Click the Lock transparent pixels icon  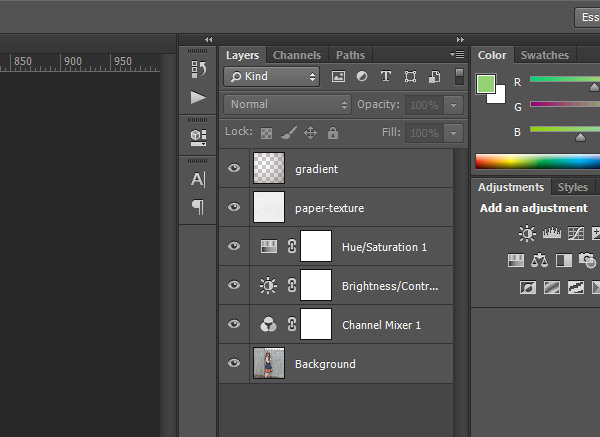pyautogui.click(x=266, y=133)
